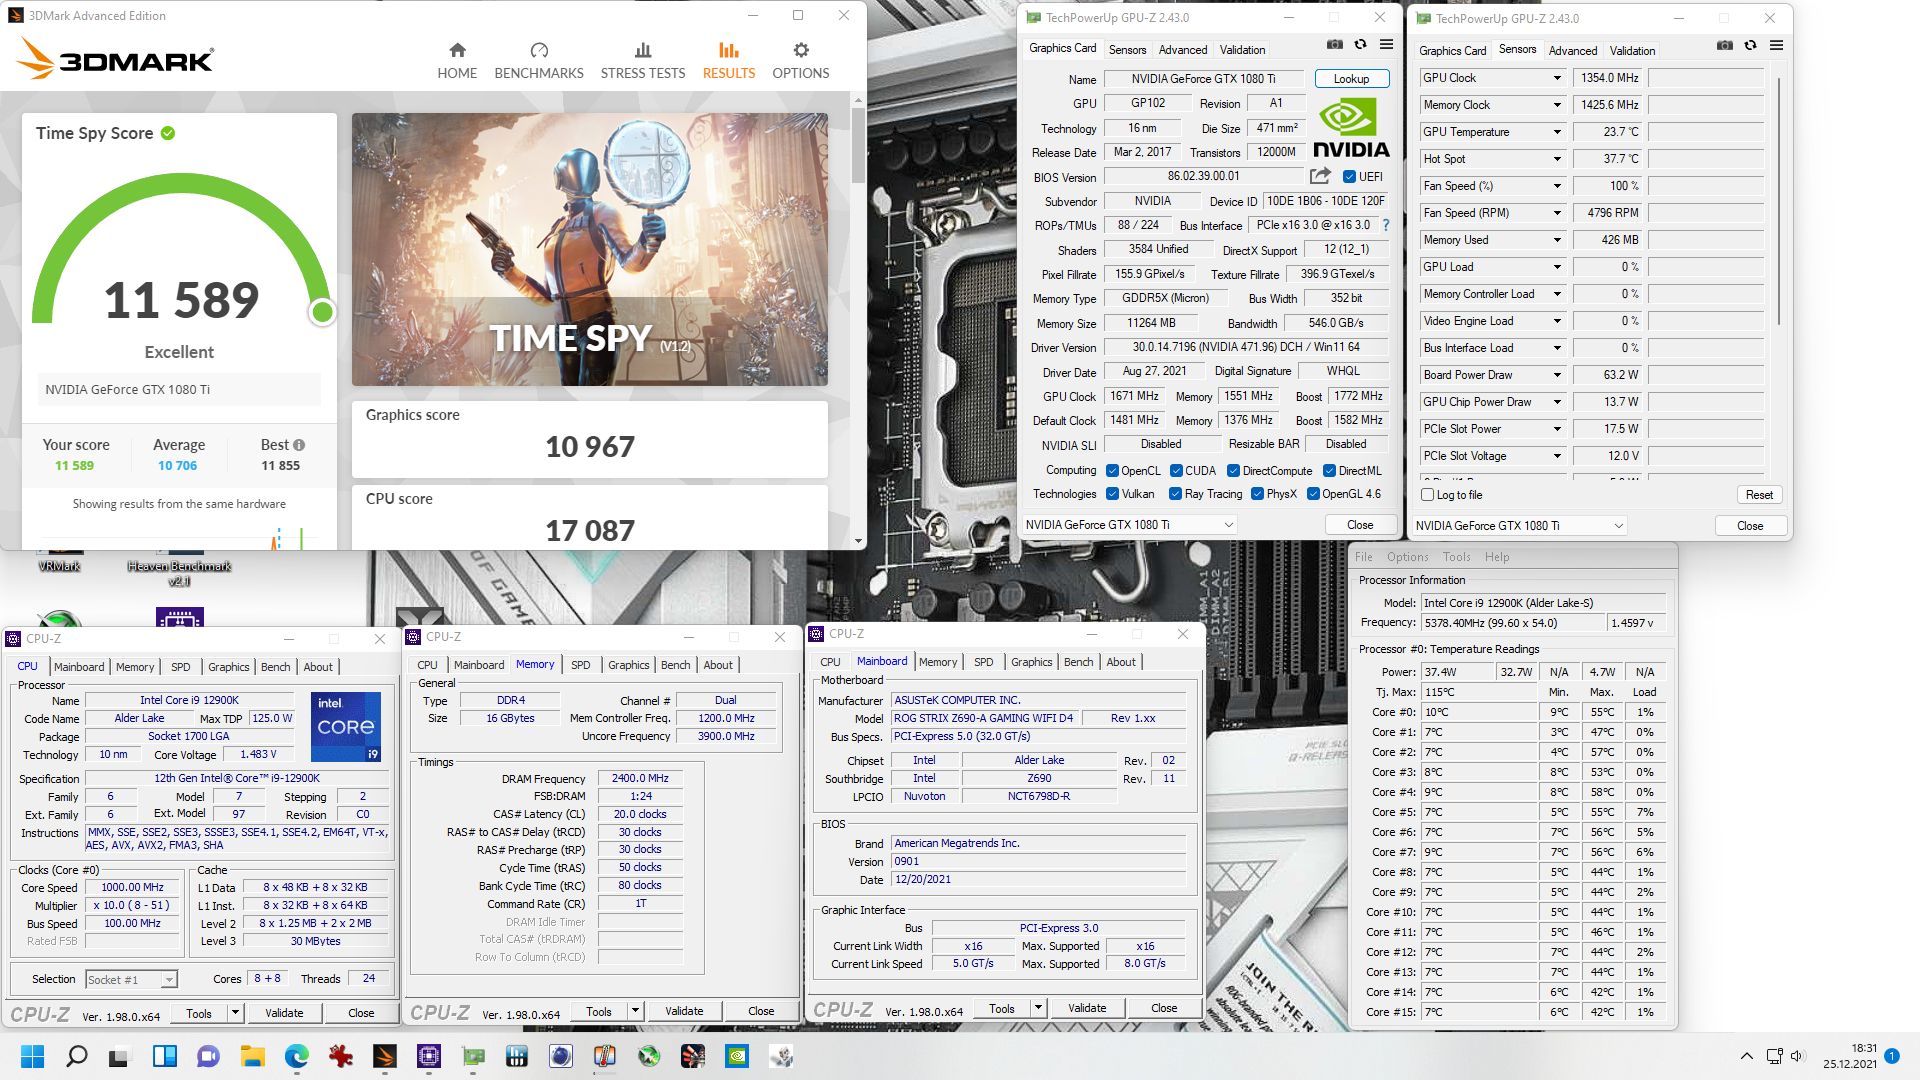
Task: Click the 3DMark icon in the taskbar
Action: 385,1056
